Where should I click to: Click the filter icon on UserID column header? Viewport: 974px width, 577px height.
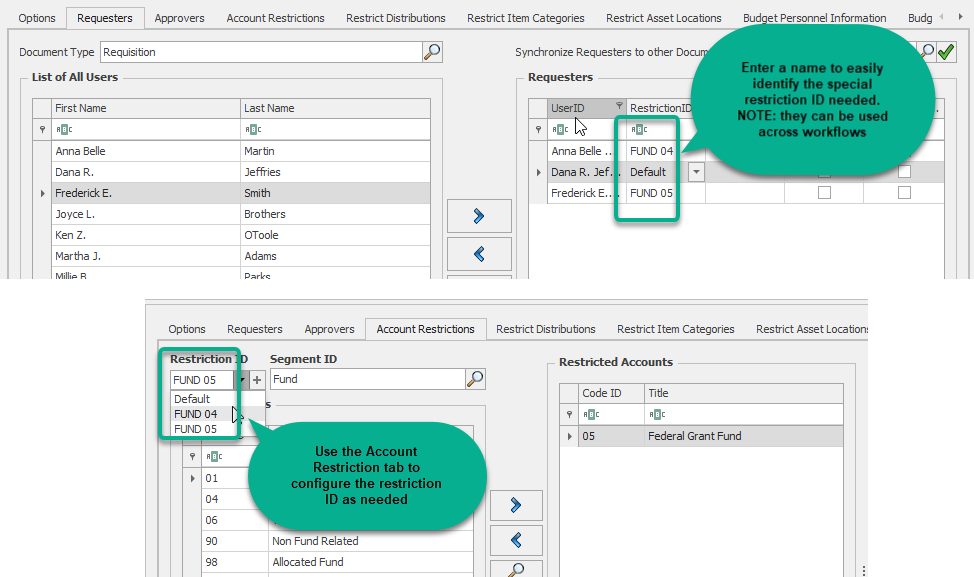point(618,107)
